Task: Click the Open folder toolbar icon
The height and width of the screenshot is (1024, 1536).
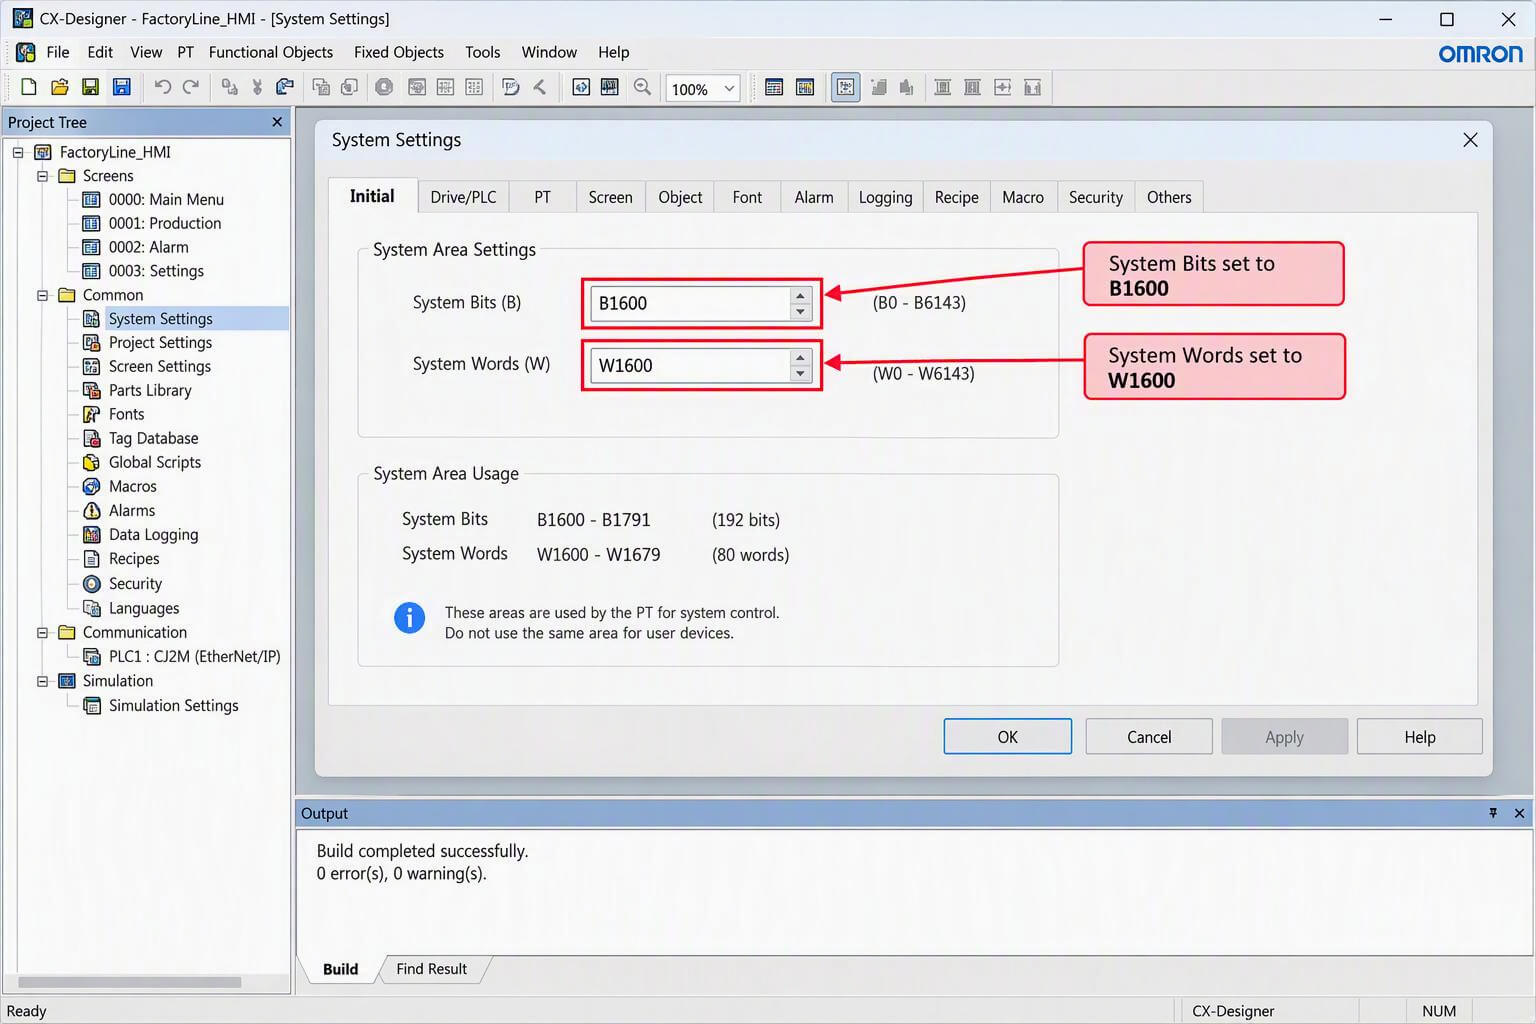Action: (x=60, y=88)
